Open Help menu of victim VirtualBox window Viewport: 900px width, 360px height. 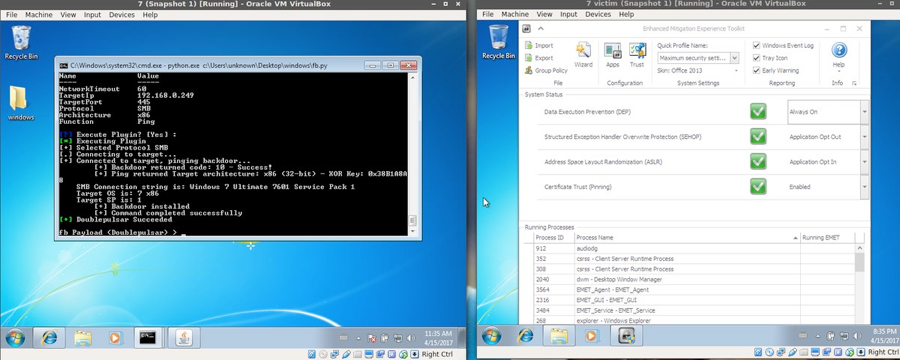coord(626,14)
